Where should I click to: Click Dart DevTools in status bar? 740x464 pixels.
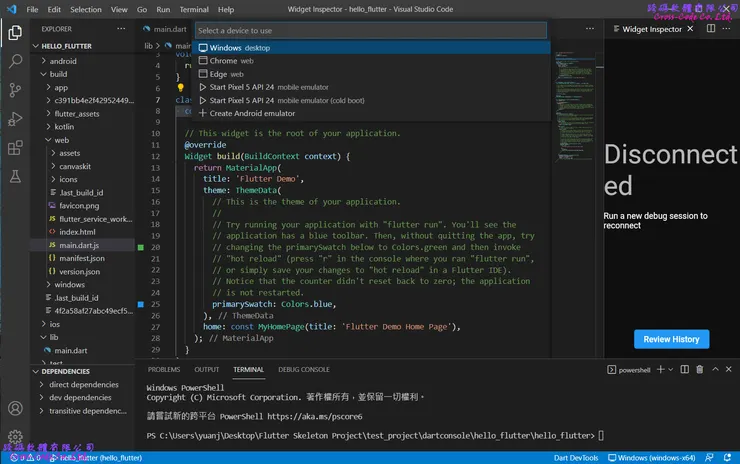tap(574, 458)
